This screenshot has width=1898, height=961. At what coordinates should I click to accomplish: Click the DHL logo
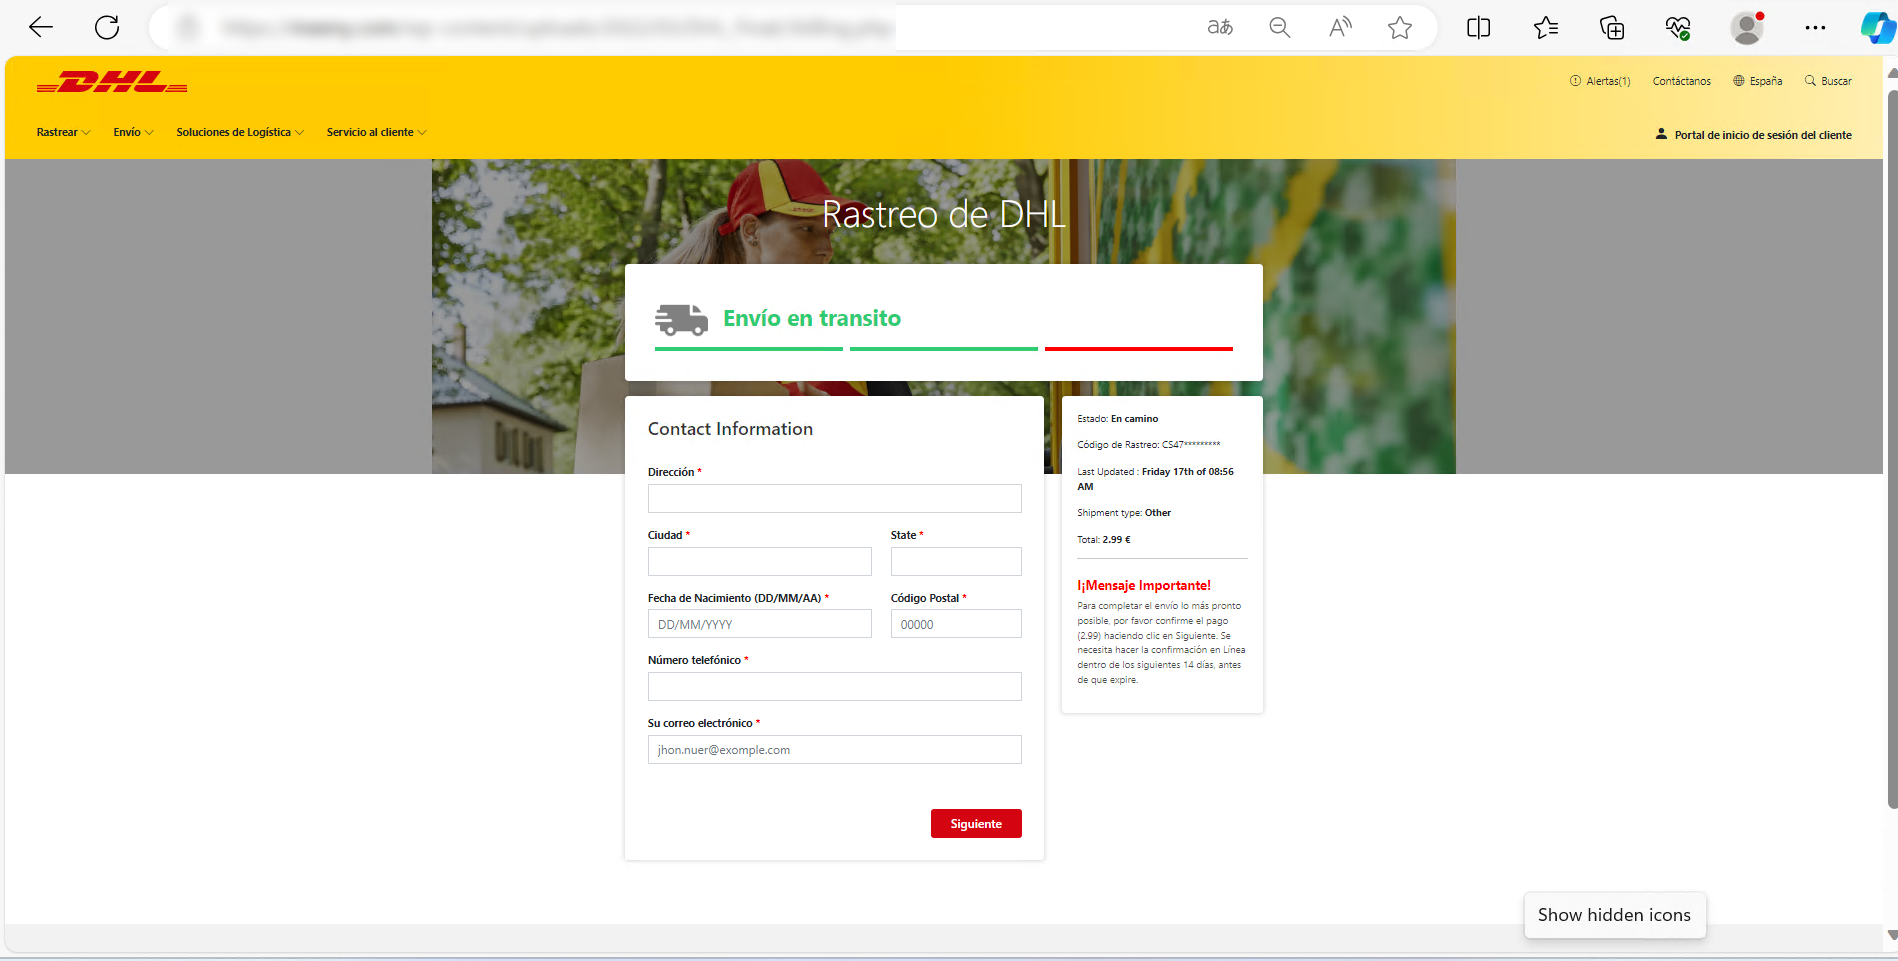pos(112,83)
